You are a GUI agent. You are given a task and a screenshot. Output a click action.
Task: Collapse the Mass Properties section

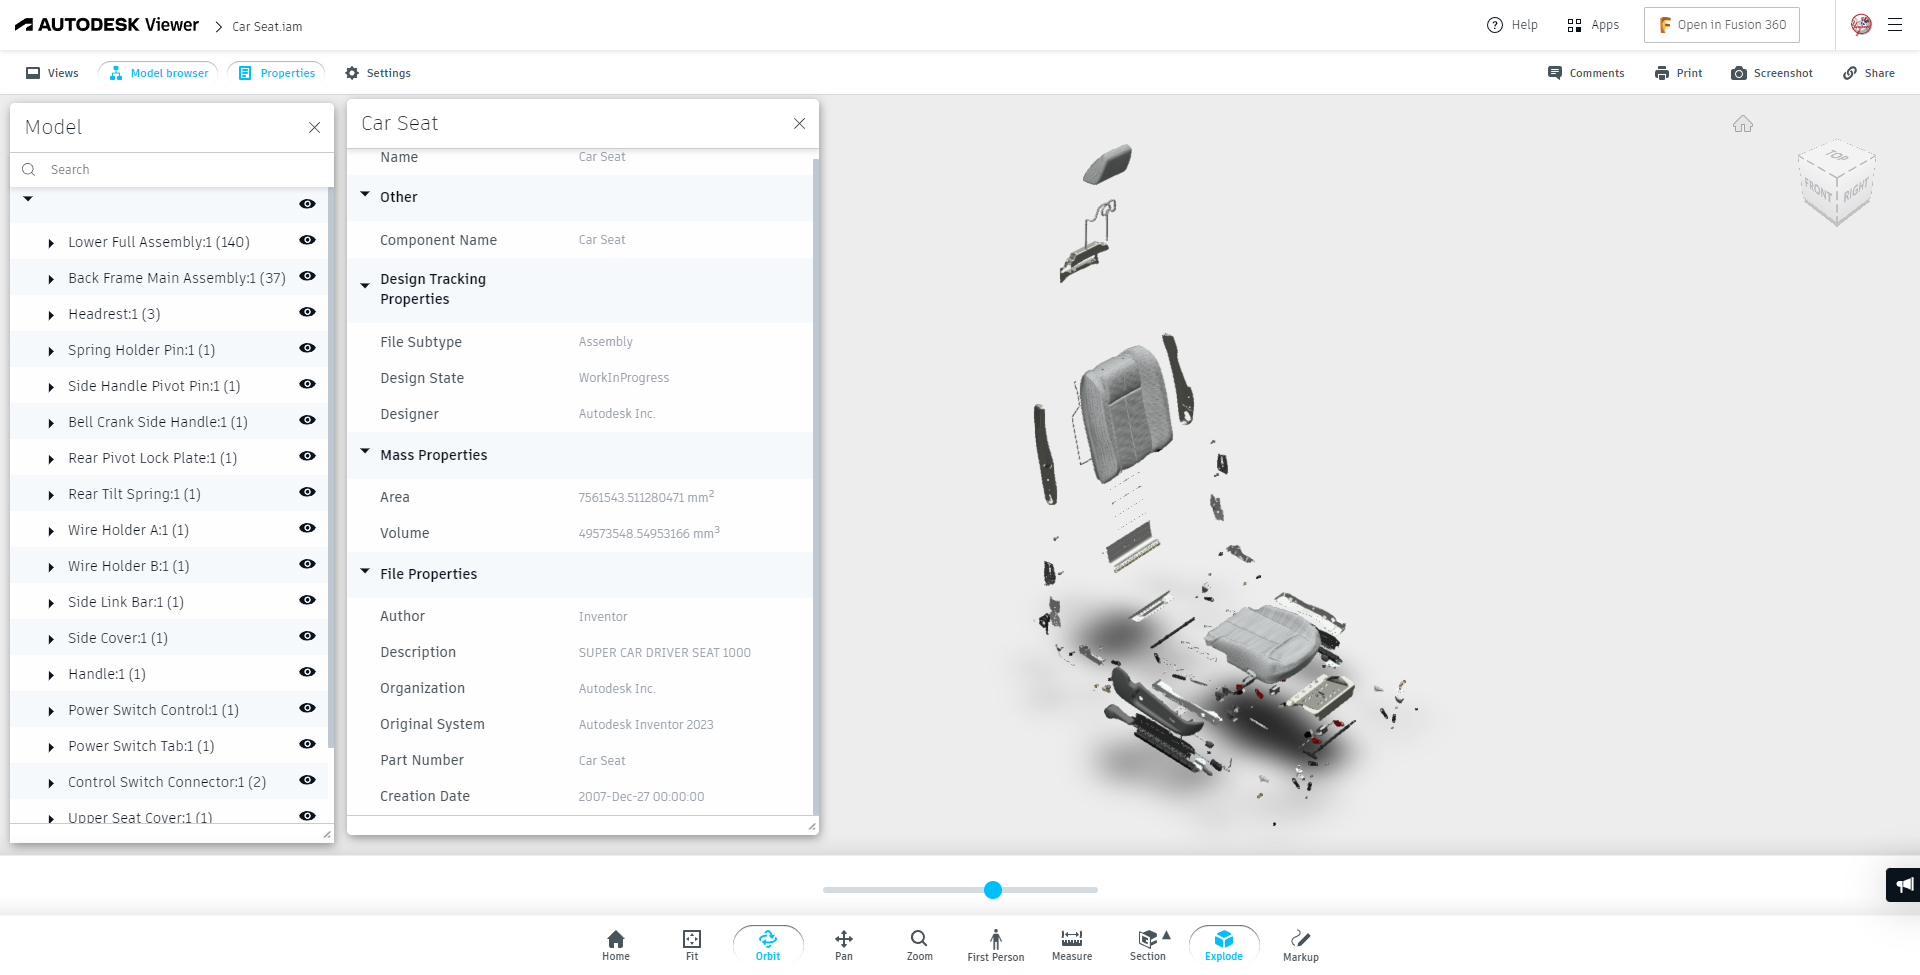(365, 451)
